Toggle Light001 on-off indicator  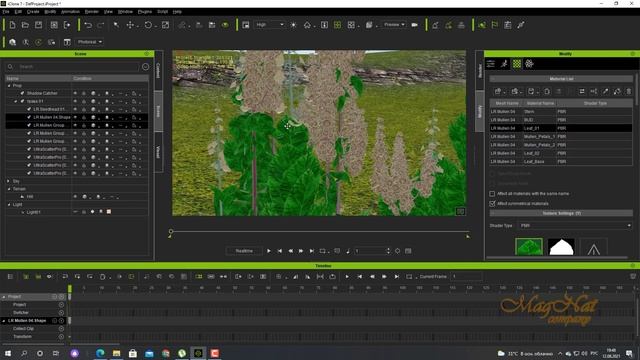(75, 212)
